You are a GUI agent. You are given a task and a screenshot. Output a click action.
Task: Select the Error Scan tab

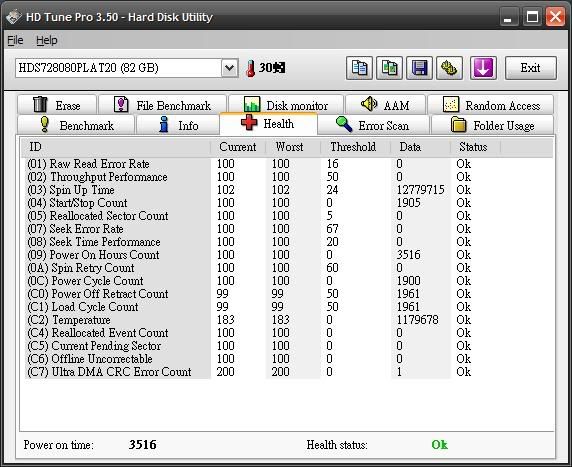(x=374, y=125)
